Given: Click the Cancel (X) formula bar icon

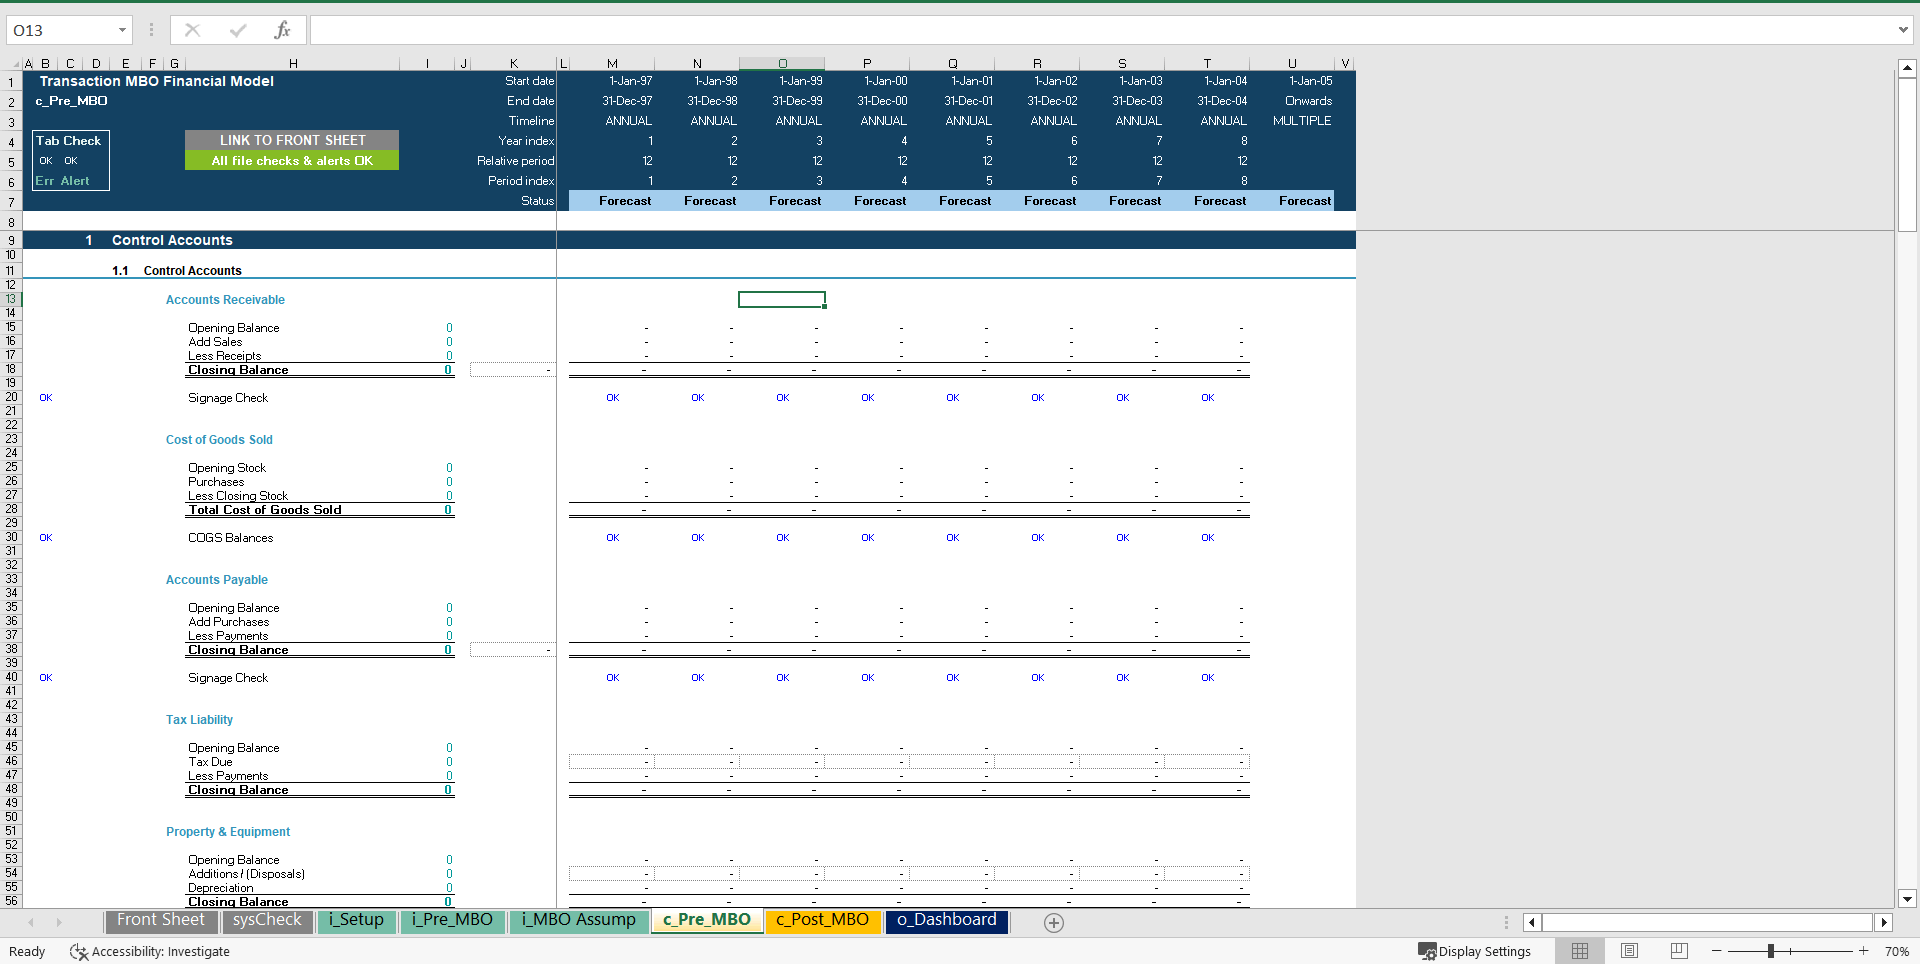Looking at the screenshot, I should [193, 30].
